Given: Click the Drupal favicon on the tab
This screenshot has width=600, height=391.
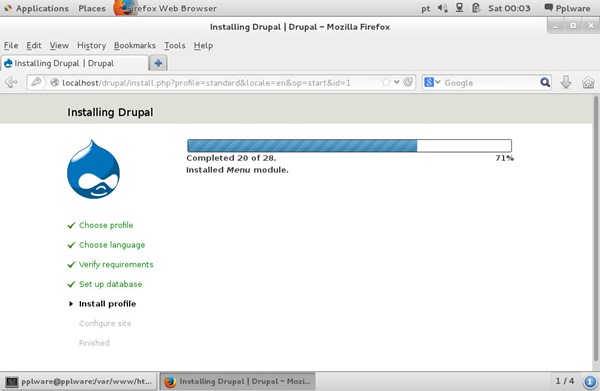Looking at the screenshot, I should (8, 64).
